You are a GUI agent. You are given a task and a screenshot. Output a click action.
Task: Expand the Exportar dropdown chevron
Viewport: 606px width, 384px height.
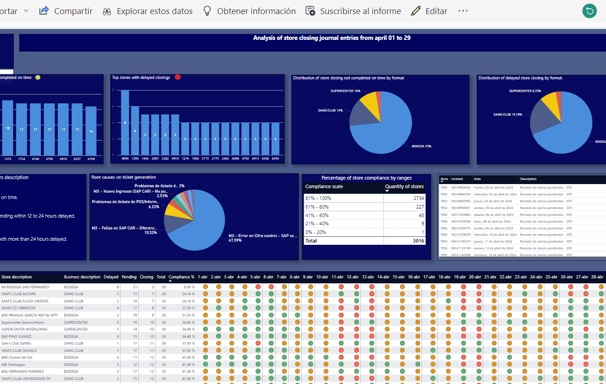click(x=26, y=11)
